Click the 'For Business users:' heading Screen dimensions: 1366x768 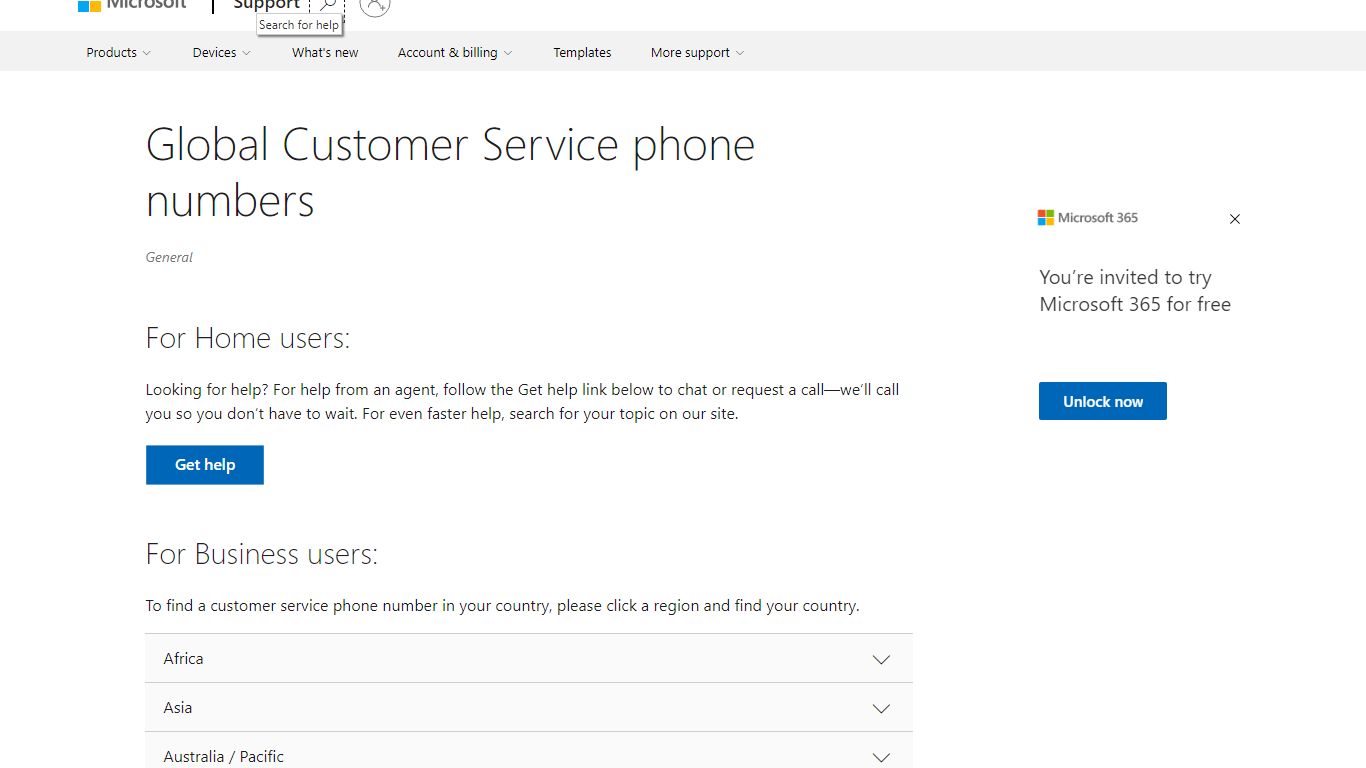262,554
